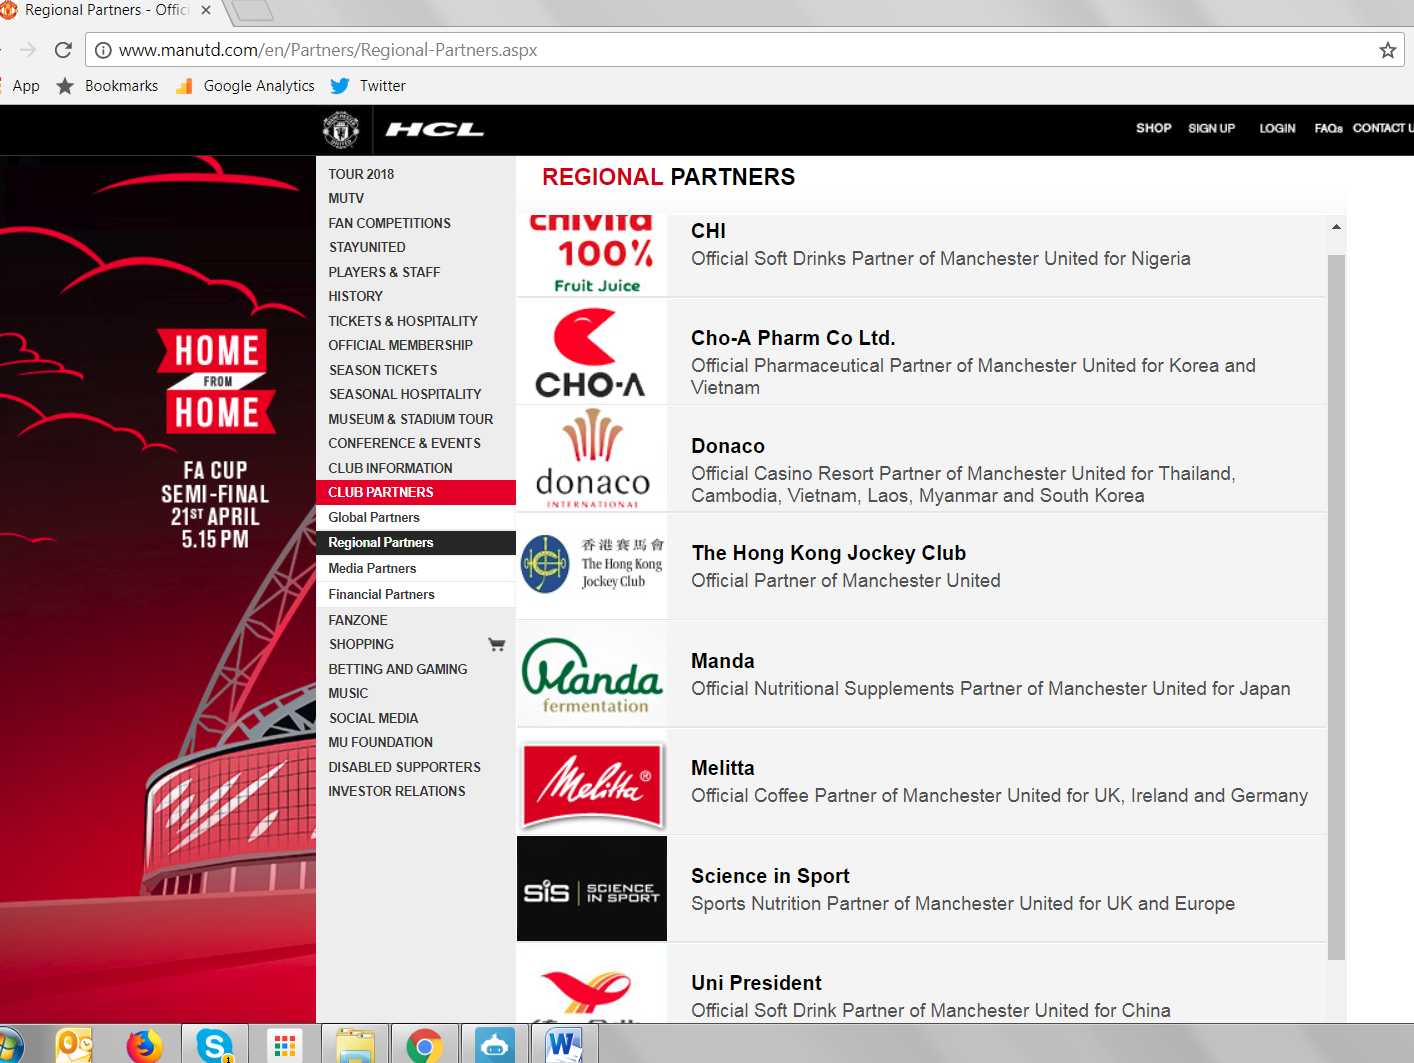Open the Donaco International logo
Image resolution: width=1414 pixels, height=1063 pixels.
(592, 459)
